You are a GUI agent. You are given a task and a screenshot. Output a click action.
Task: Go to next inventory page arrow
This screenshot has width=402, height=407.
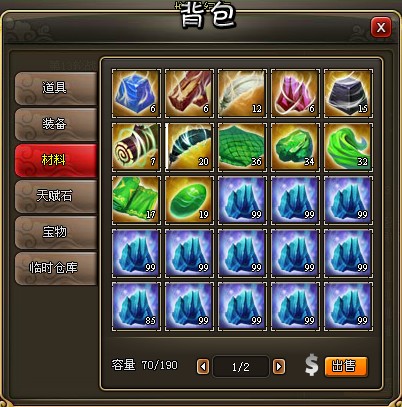point(279,367)
